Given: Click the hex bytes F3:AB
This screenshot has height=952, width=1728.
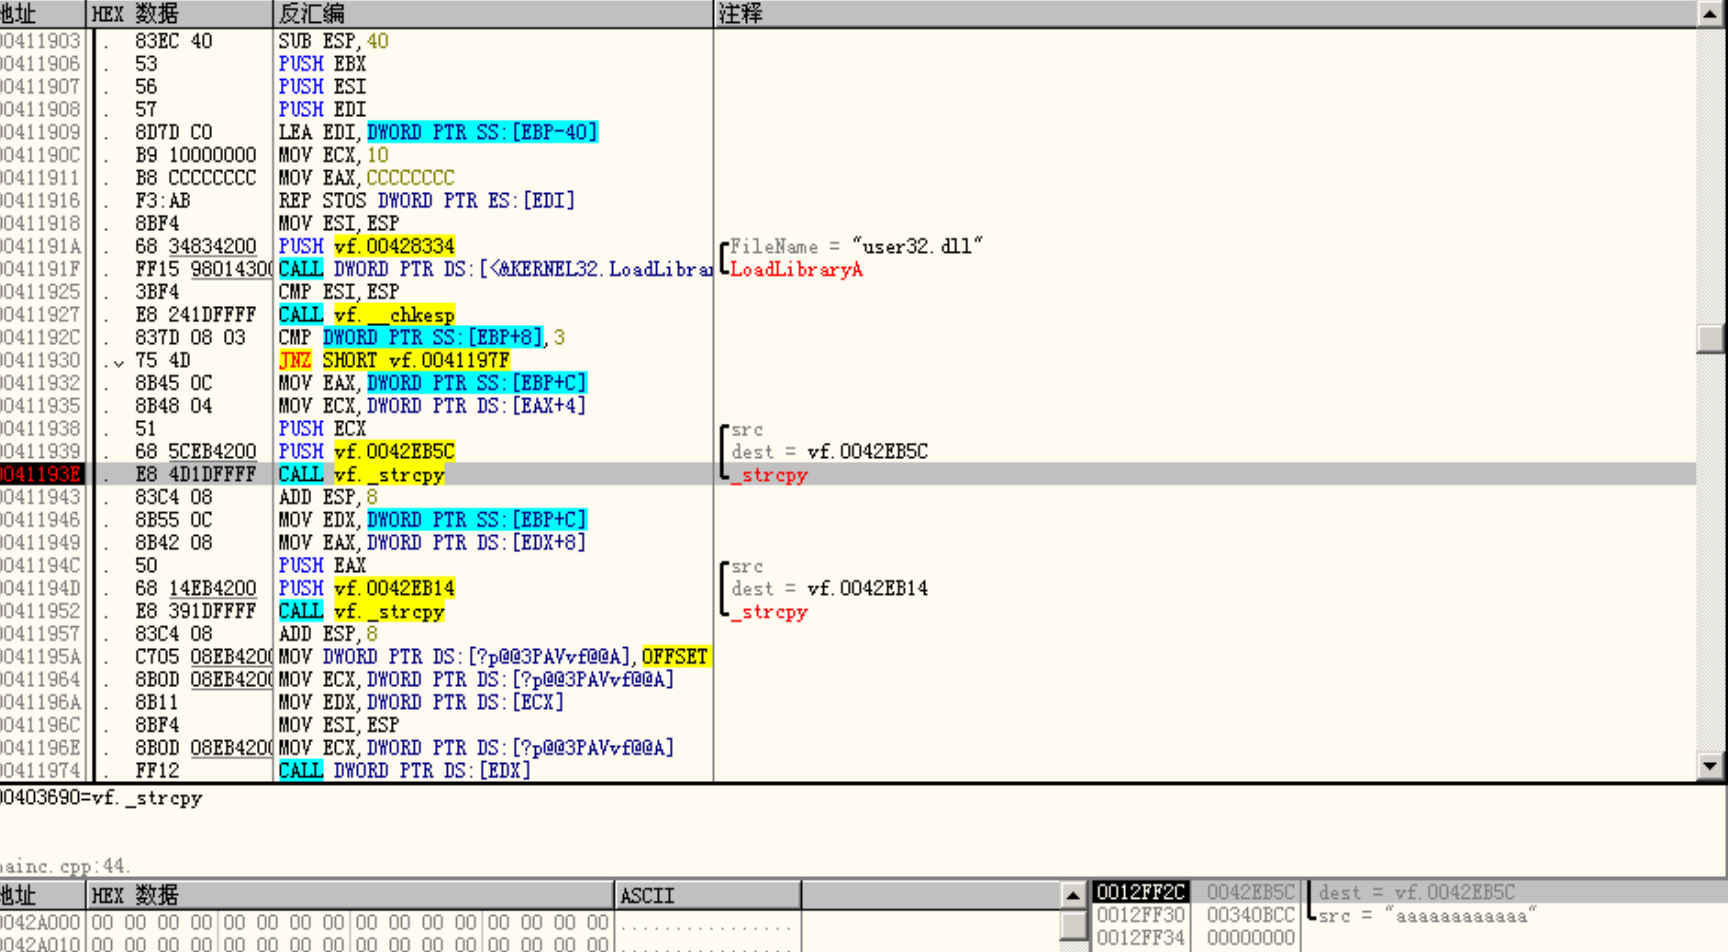Looking at the screenshot, I should pyautogui.click(x=163, y=201).
